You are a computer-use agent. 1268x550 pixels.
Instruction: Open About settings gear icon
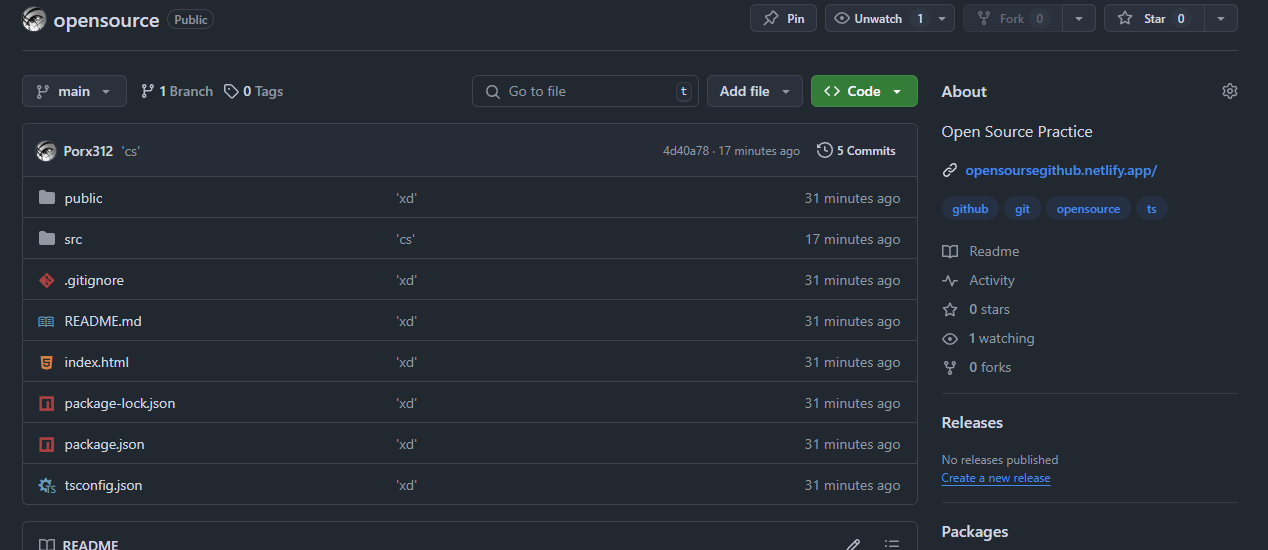click(x=1230, y=91)
